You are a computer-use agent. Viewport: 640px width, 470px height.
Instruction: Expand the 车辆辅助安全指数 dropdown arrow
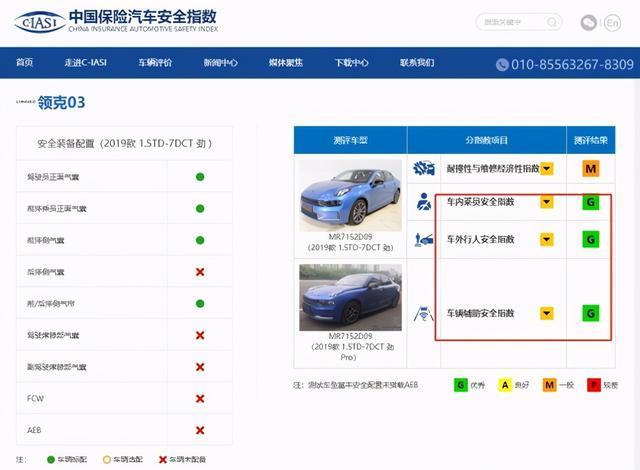click(547, 313)
